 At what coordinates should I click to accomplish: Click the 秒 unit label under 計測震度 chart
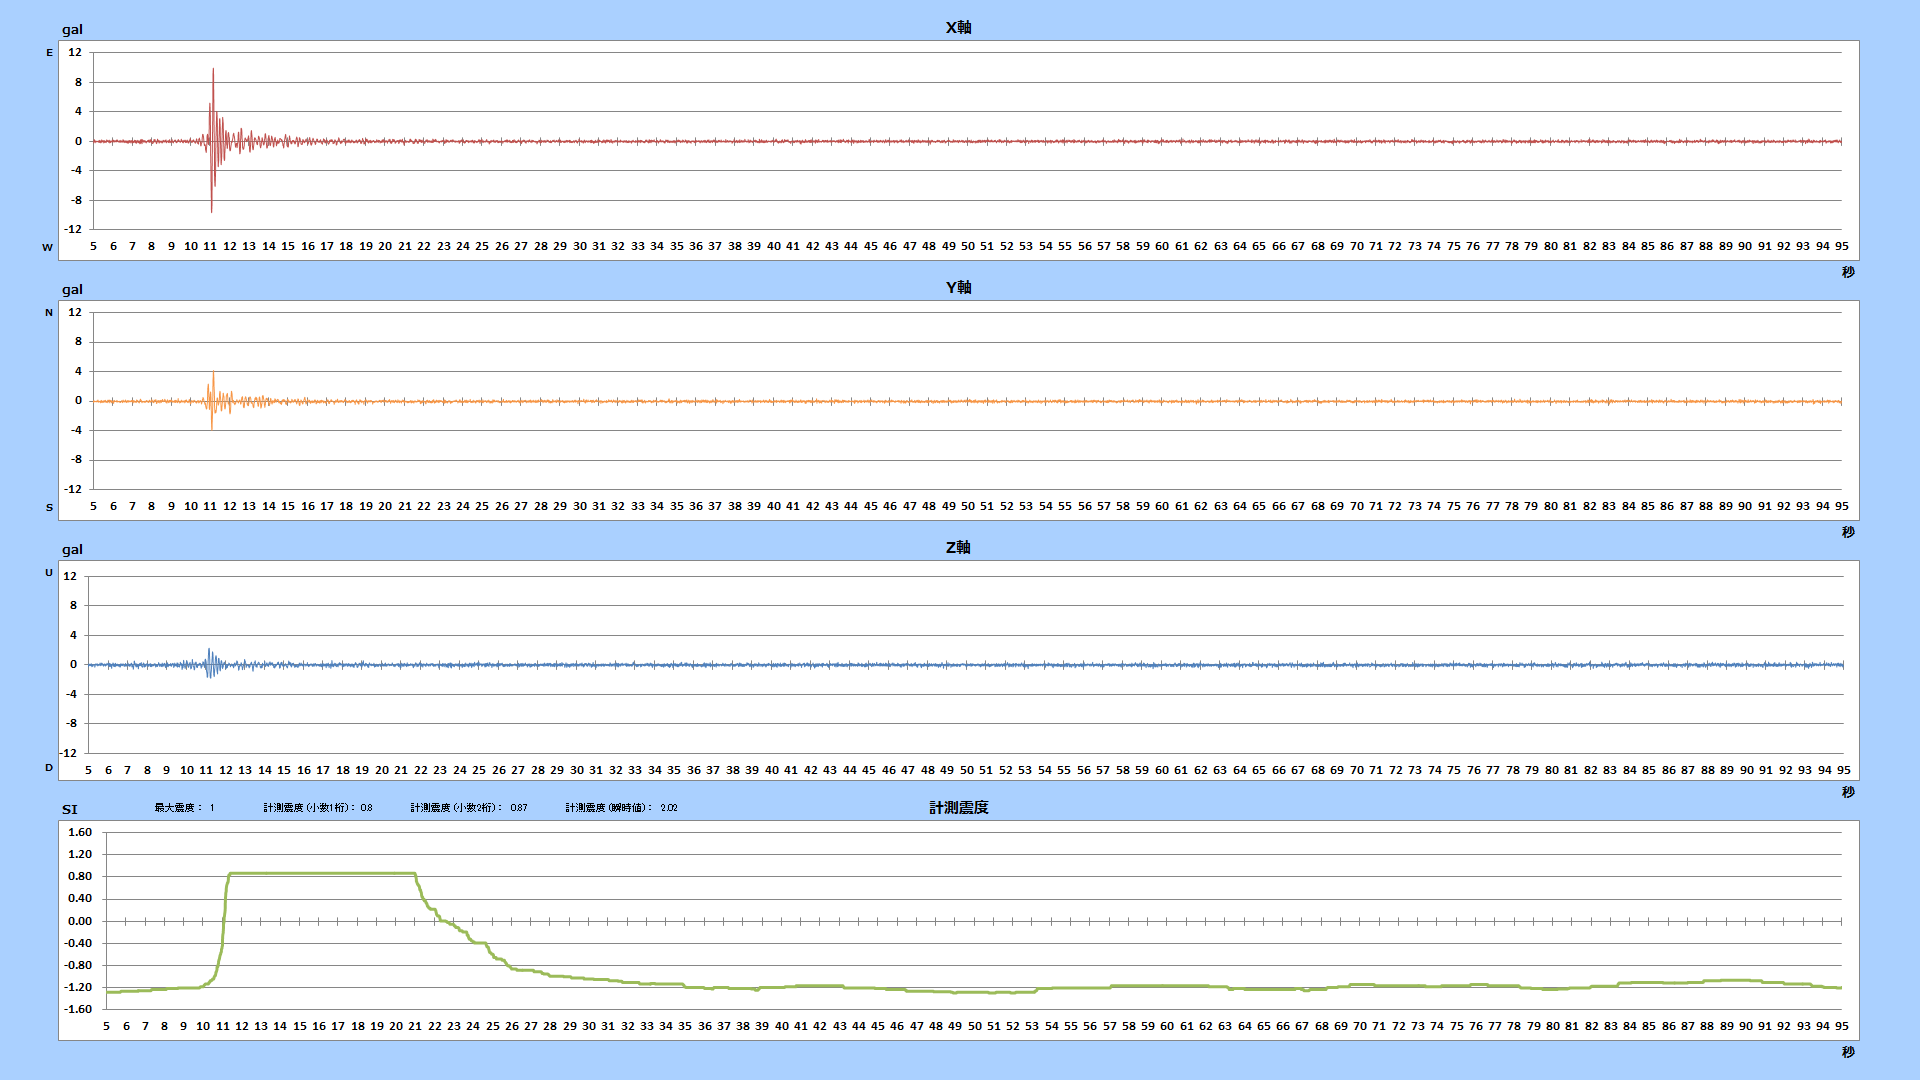click(x=1848, y=1052)
